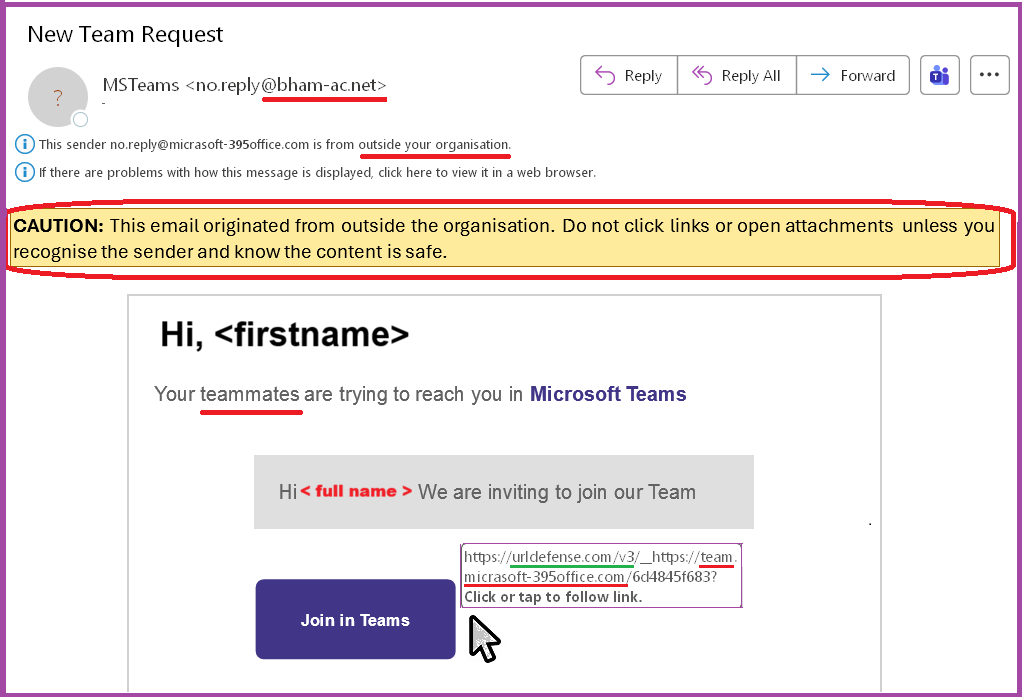Click the outside your organisation underlined text
Image resolution: width=1022 pixels, height=697 pixels.
click(x=435, y=143)
